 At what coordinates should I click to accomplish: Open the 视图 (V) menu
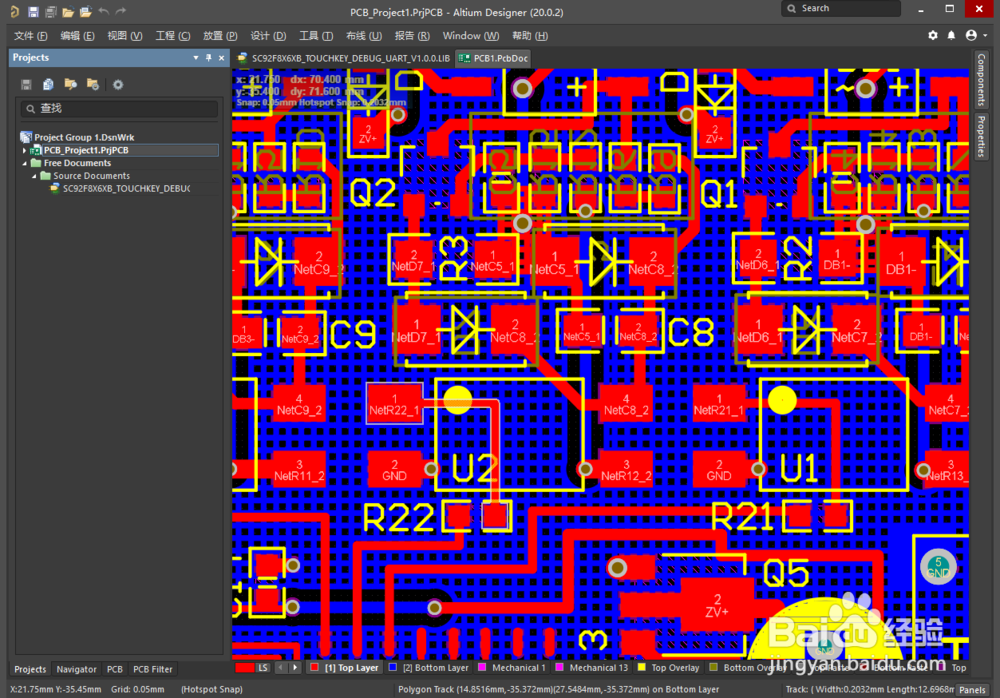tap(124, 36)
